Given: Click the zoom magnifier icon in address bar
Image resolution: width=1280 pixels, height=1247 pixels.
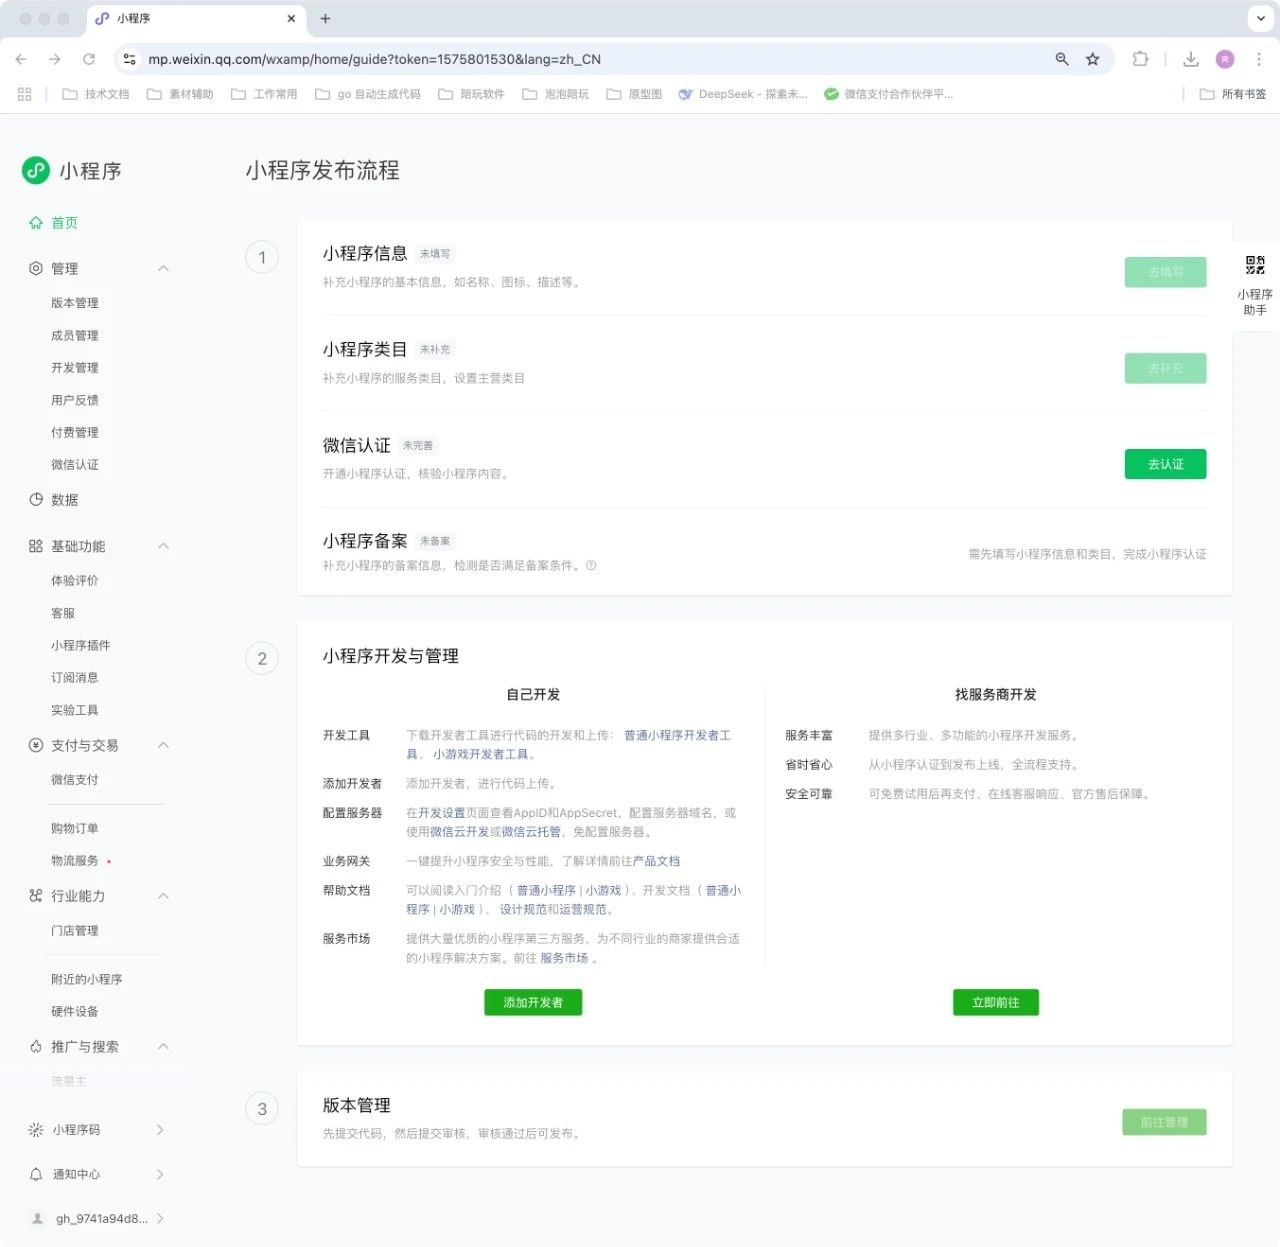Looking at the screenshot, I should (x=1062, y=59).
